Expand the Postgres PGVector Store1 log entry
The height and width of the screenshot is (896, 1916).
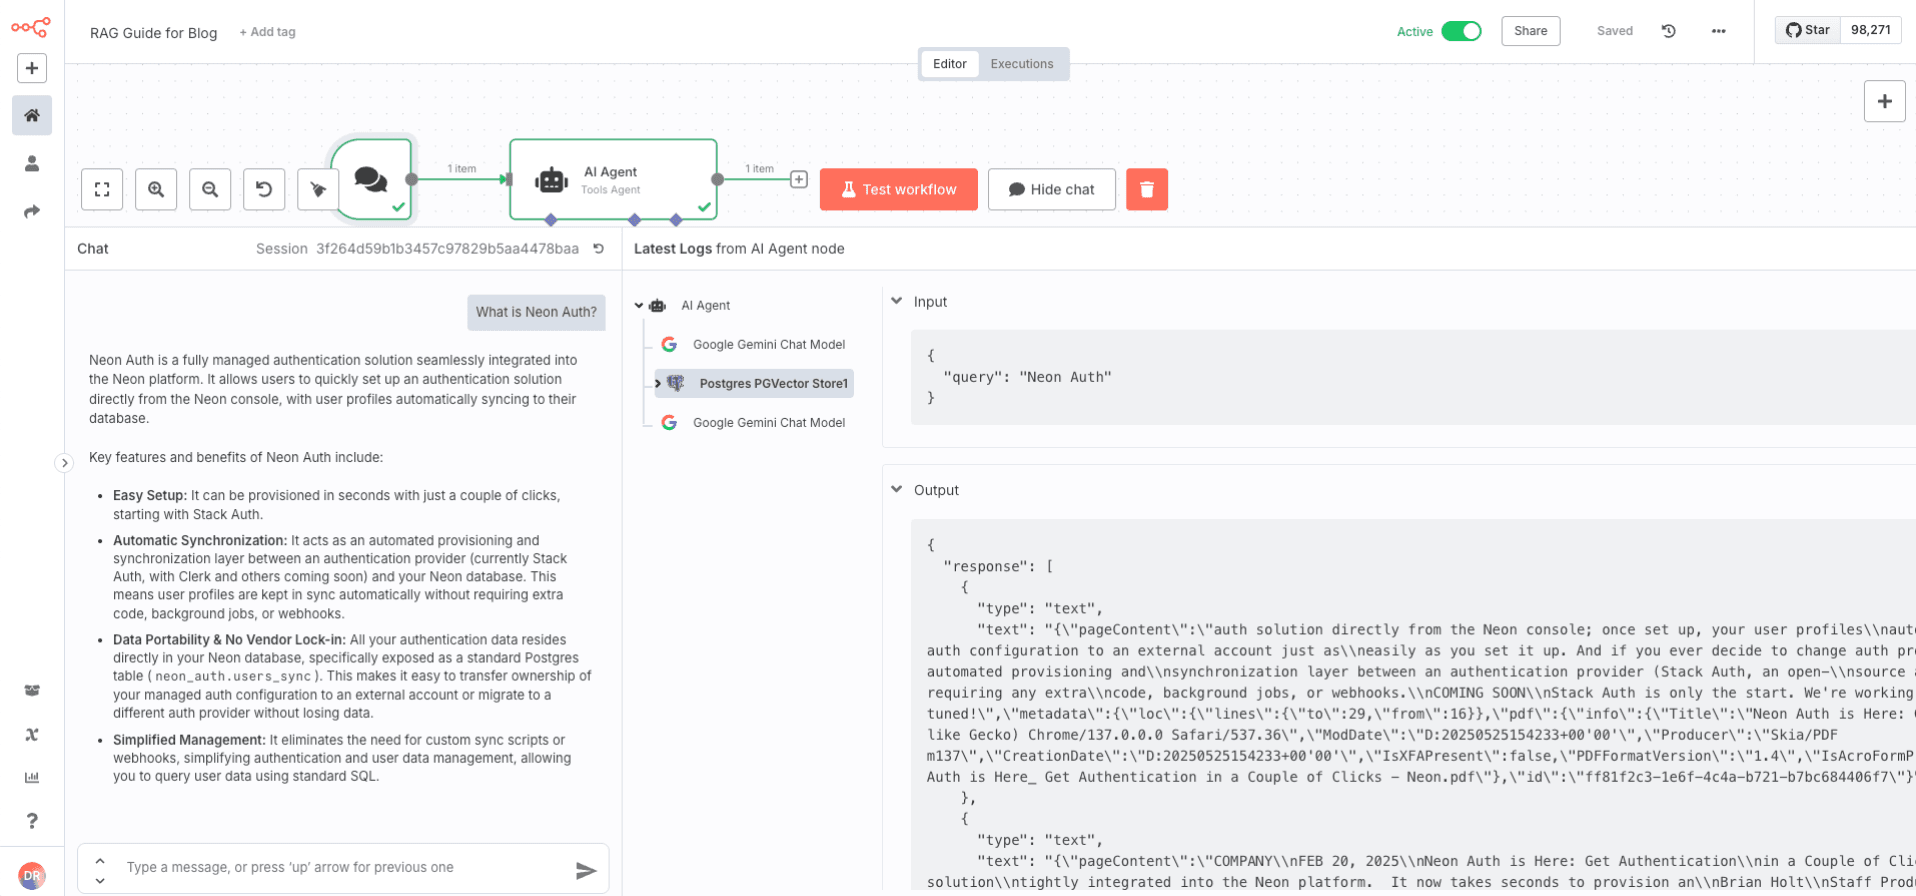pos(658,384)
